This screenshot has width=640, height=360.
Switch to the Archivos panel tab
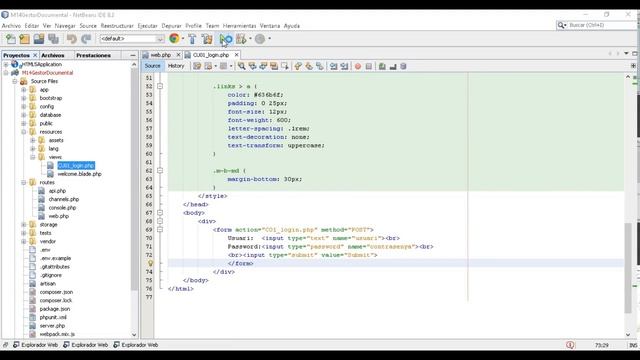[53, 55]
